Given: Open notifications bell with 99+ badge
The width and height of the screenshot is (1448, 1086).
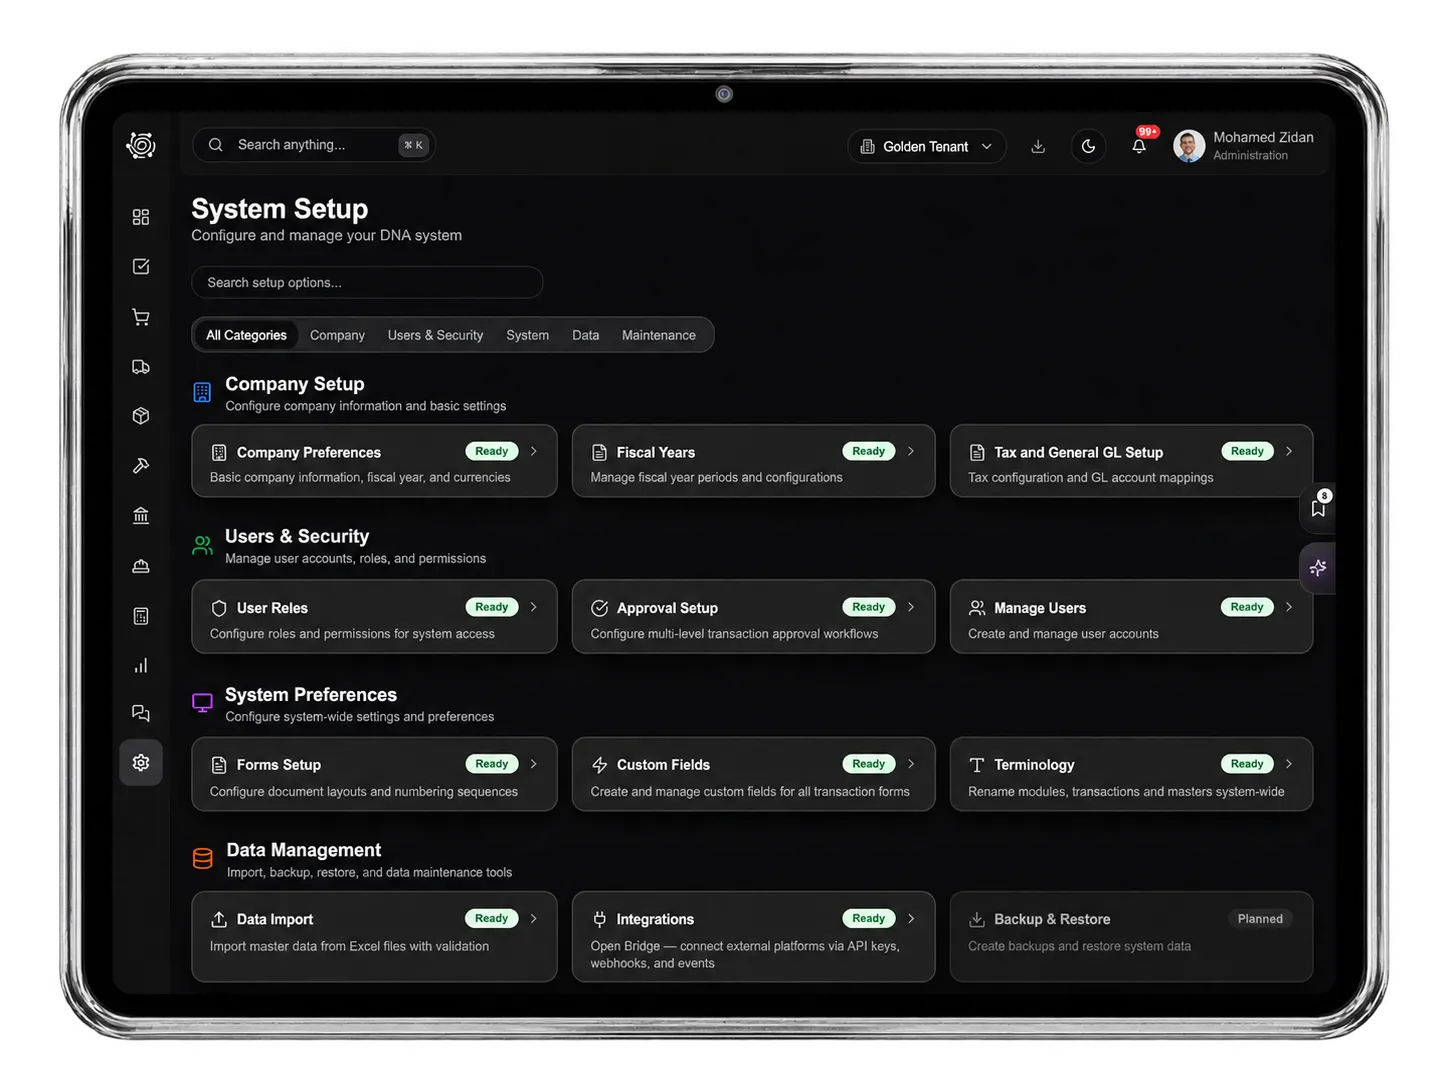Looking at the screenshot, I should 1139,146.
